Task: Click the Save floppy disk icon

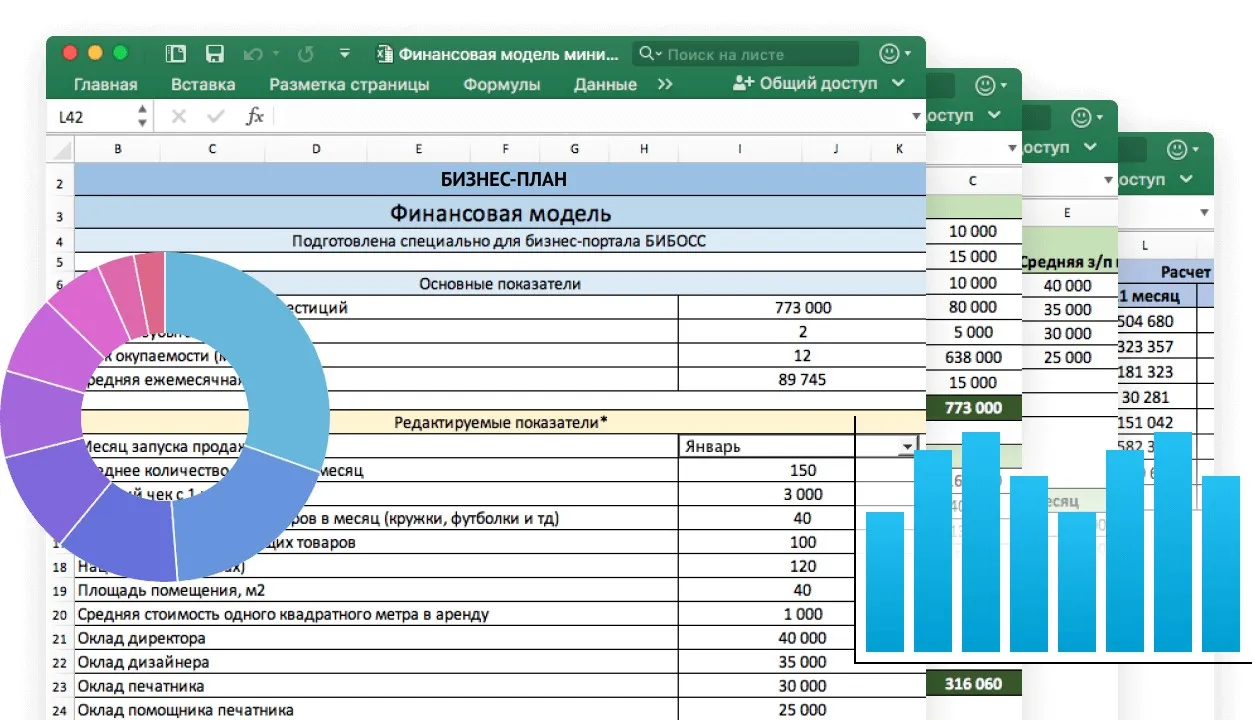Action: (214, 54)
